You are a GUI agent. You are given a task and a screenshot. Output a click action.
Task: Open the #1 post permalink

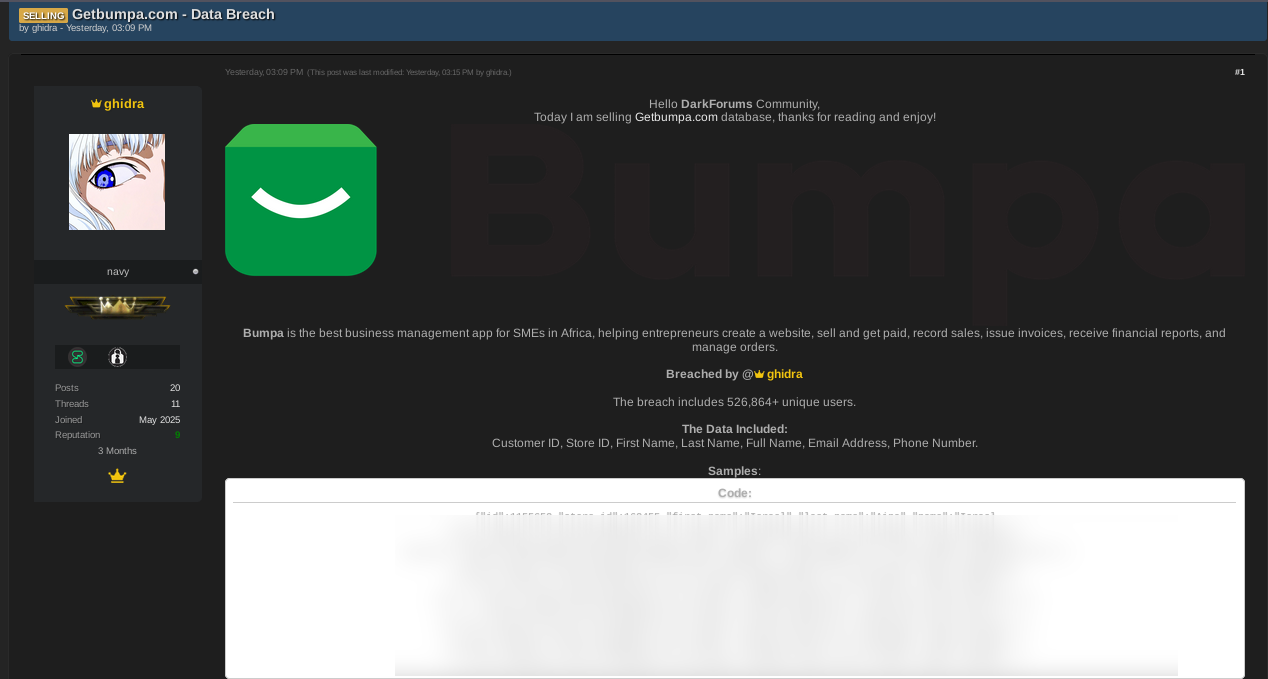coord(1239,72)
